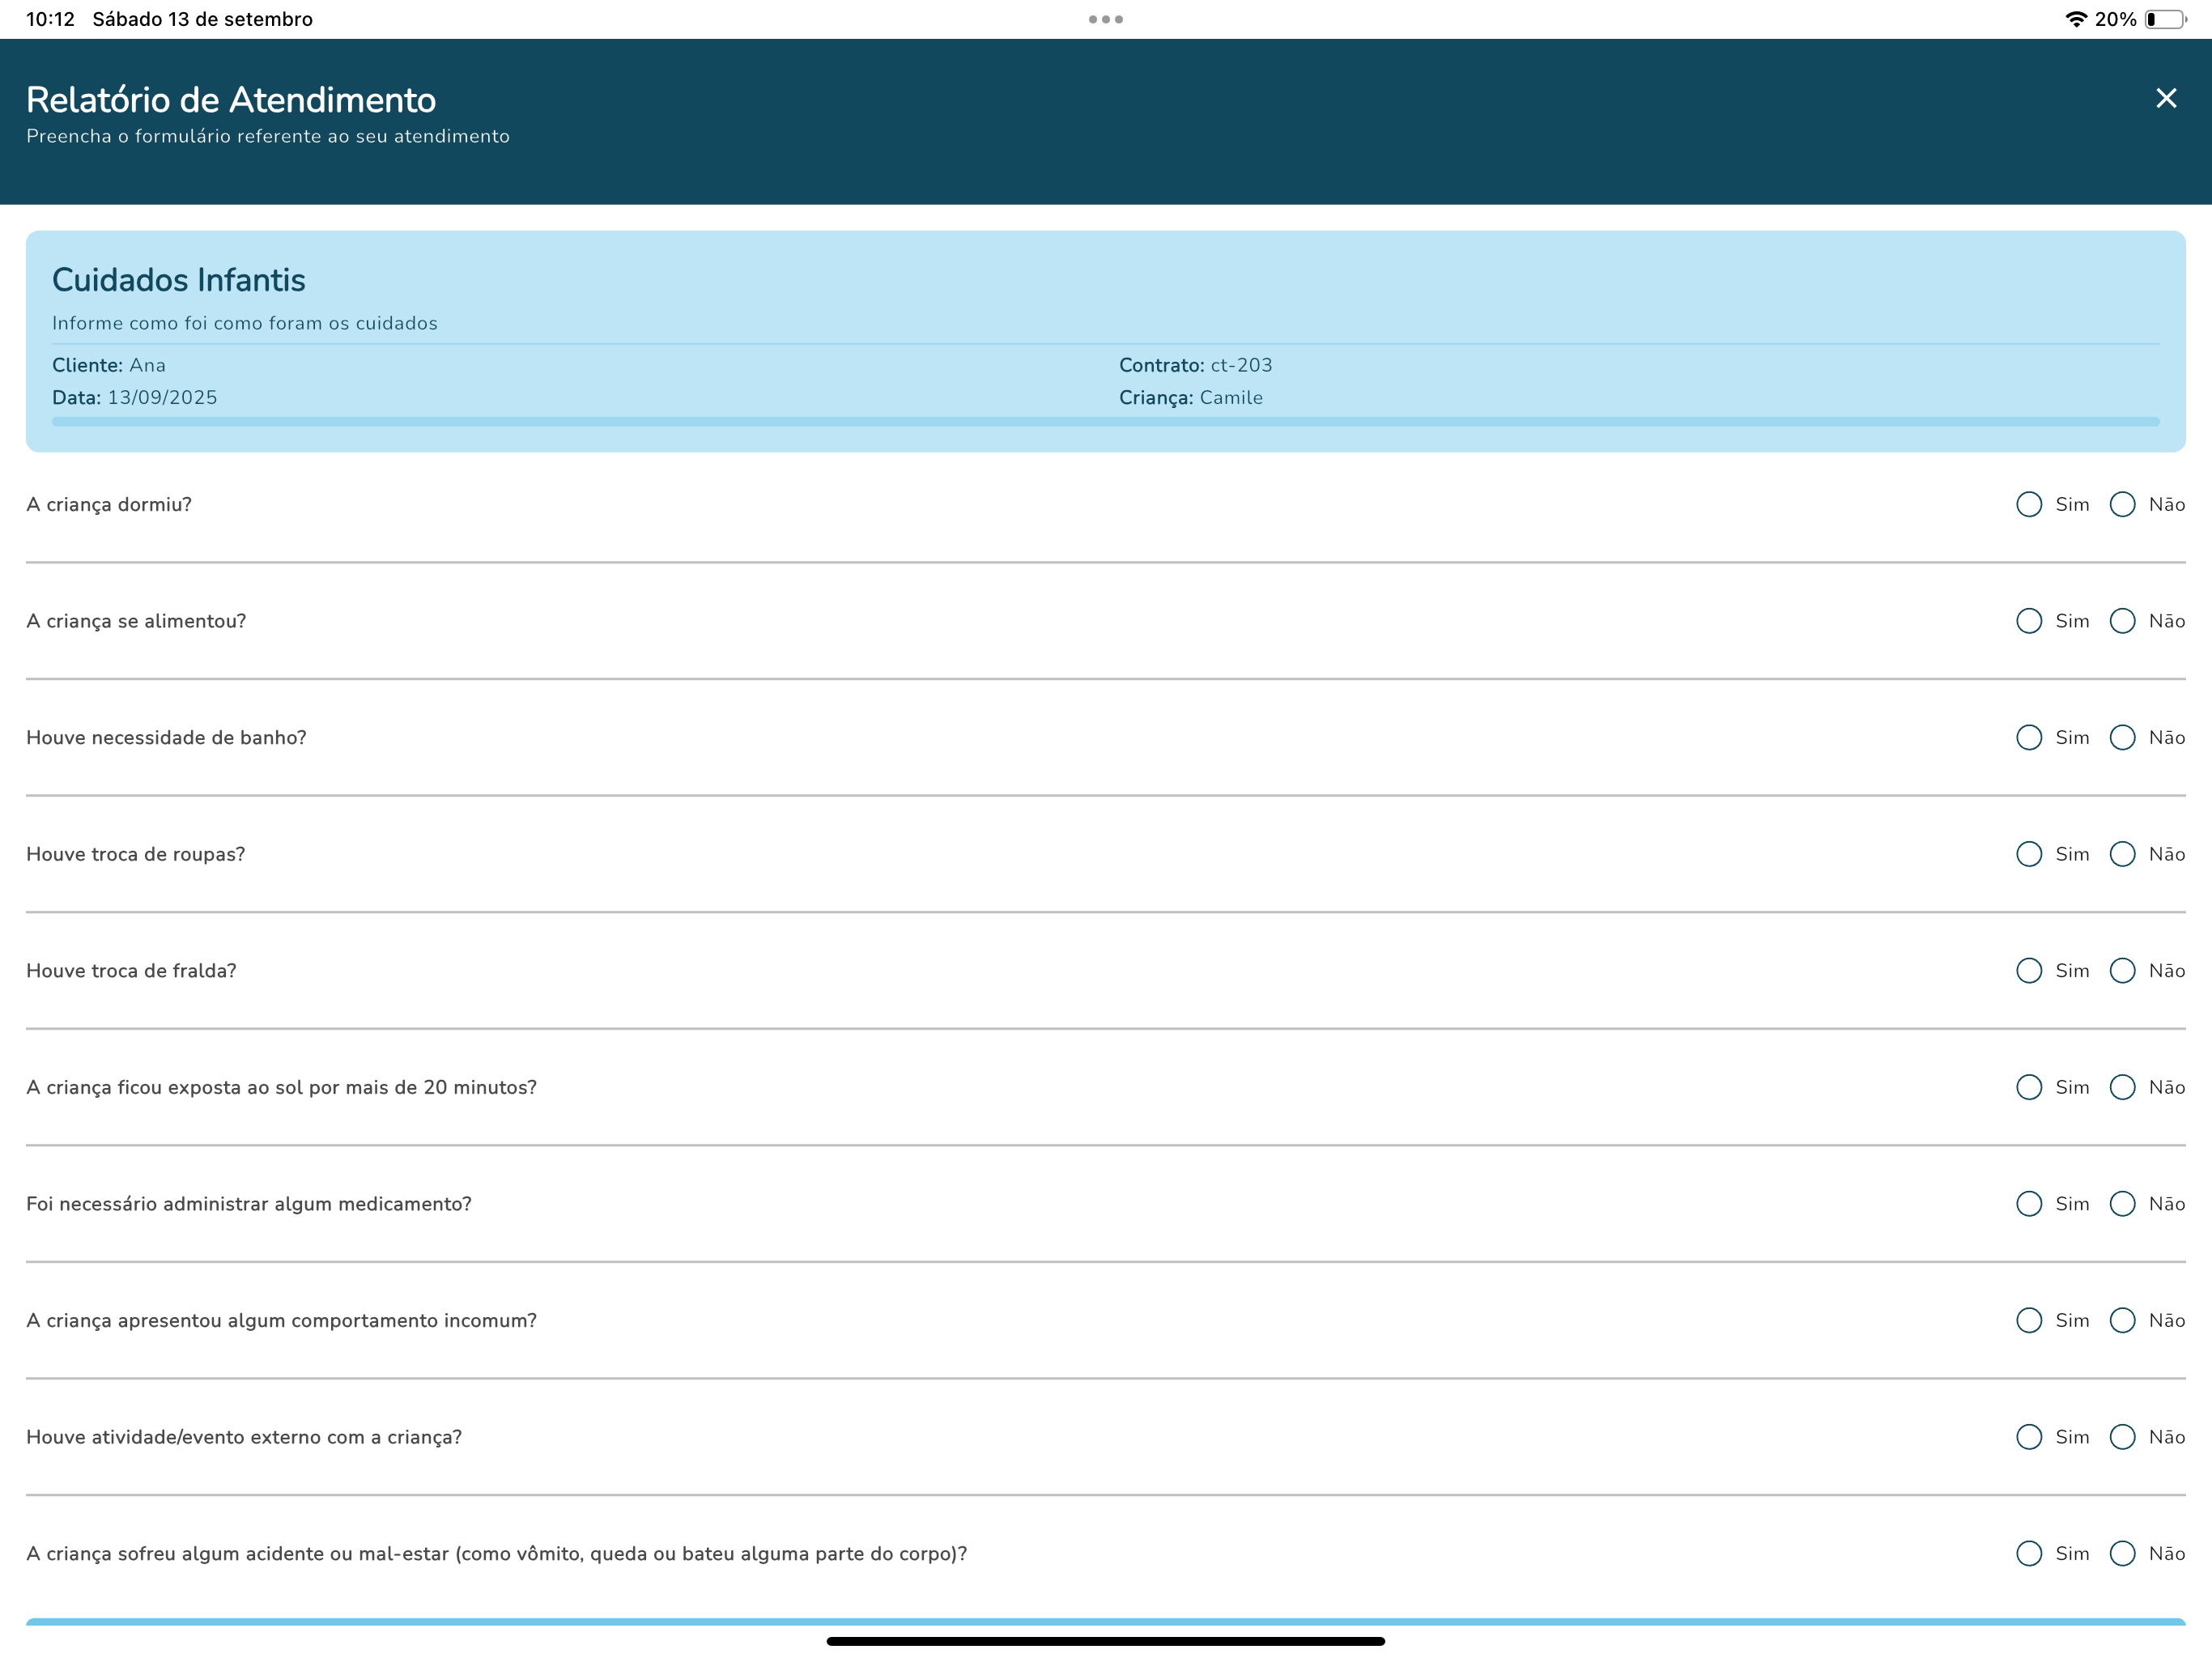Click the 'Criança: Camile' field

[1190, 397]
